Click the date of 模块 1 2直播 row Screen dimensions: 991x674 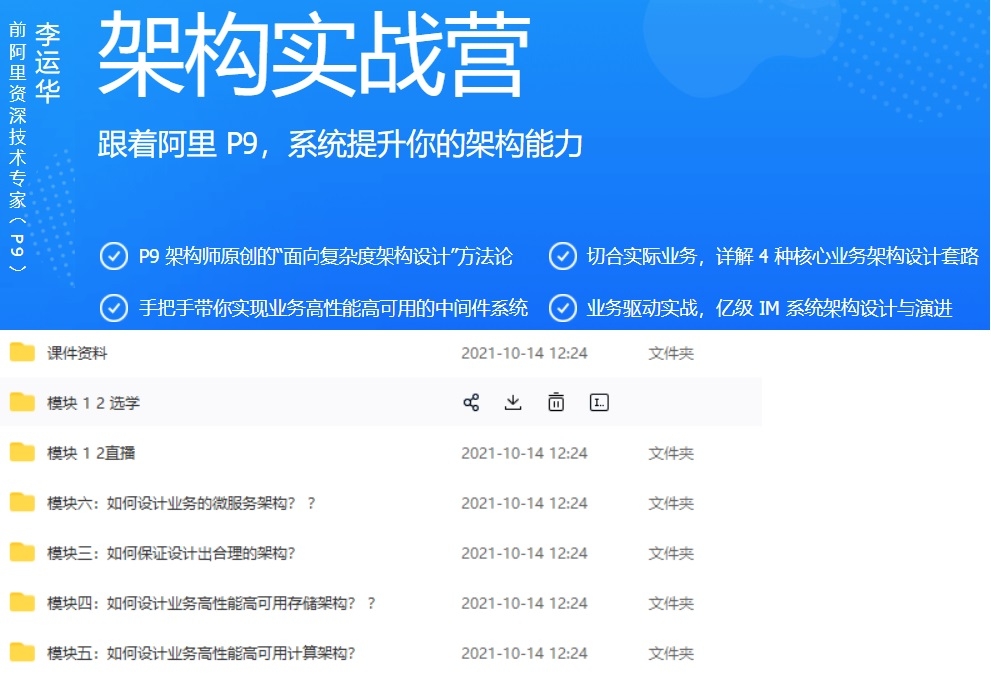click(525, 453)
